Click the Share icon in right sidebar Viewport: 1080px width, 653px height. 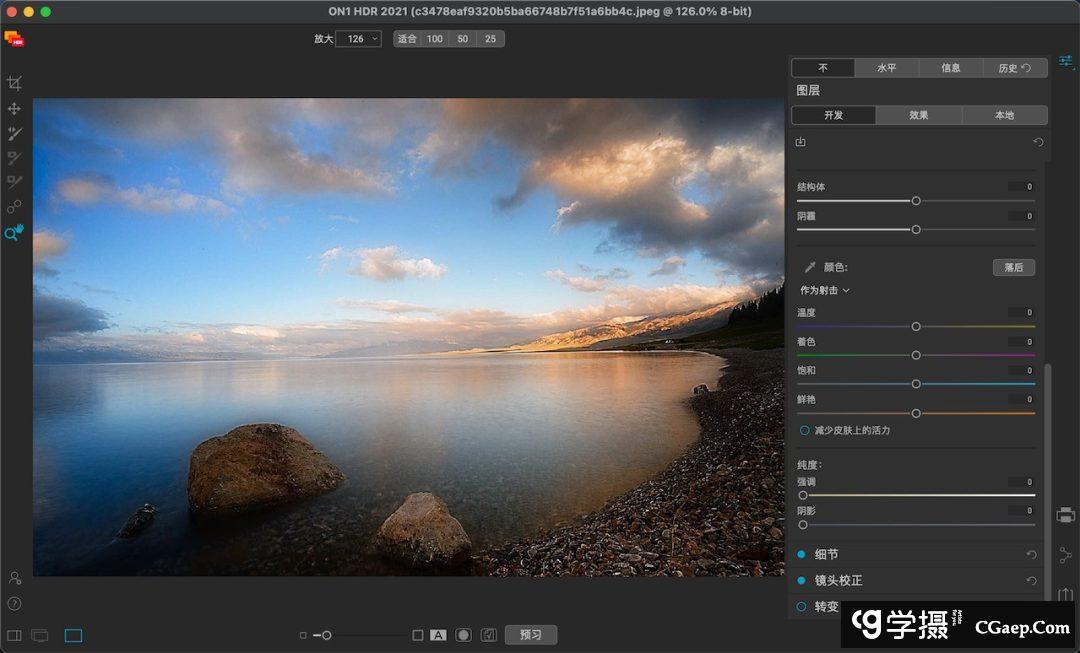pyautogui.click(x=1065, y=555)
